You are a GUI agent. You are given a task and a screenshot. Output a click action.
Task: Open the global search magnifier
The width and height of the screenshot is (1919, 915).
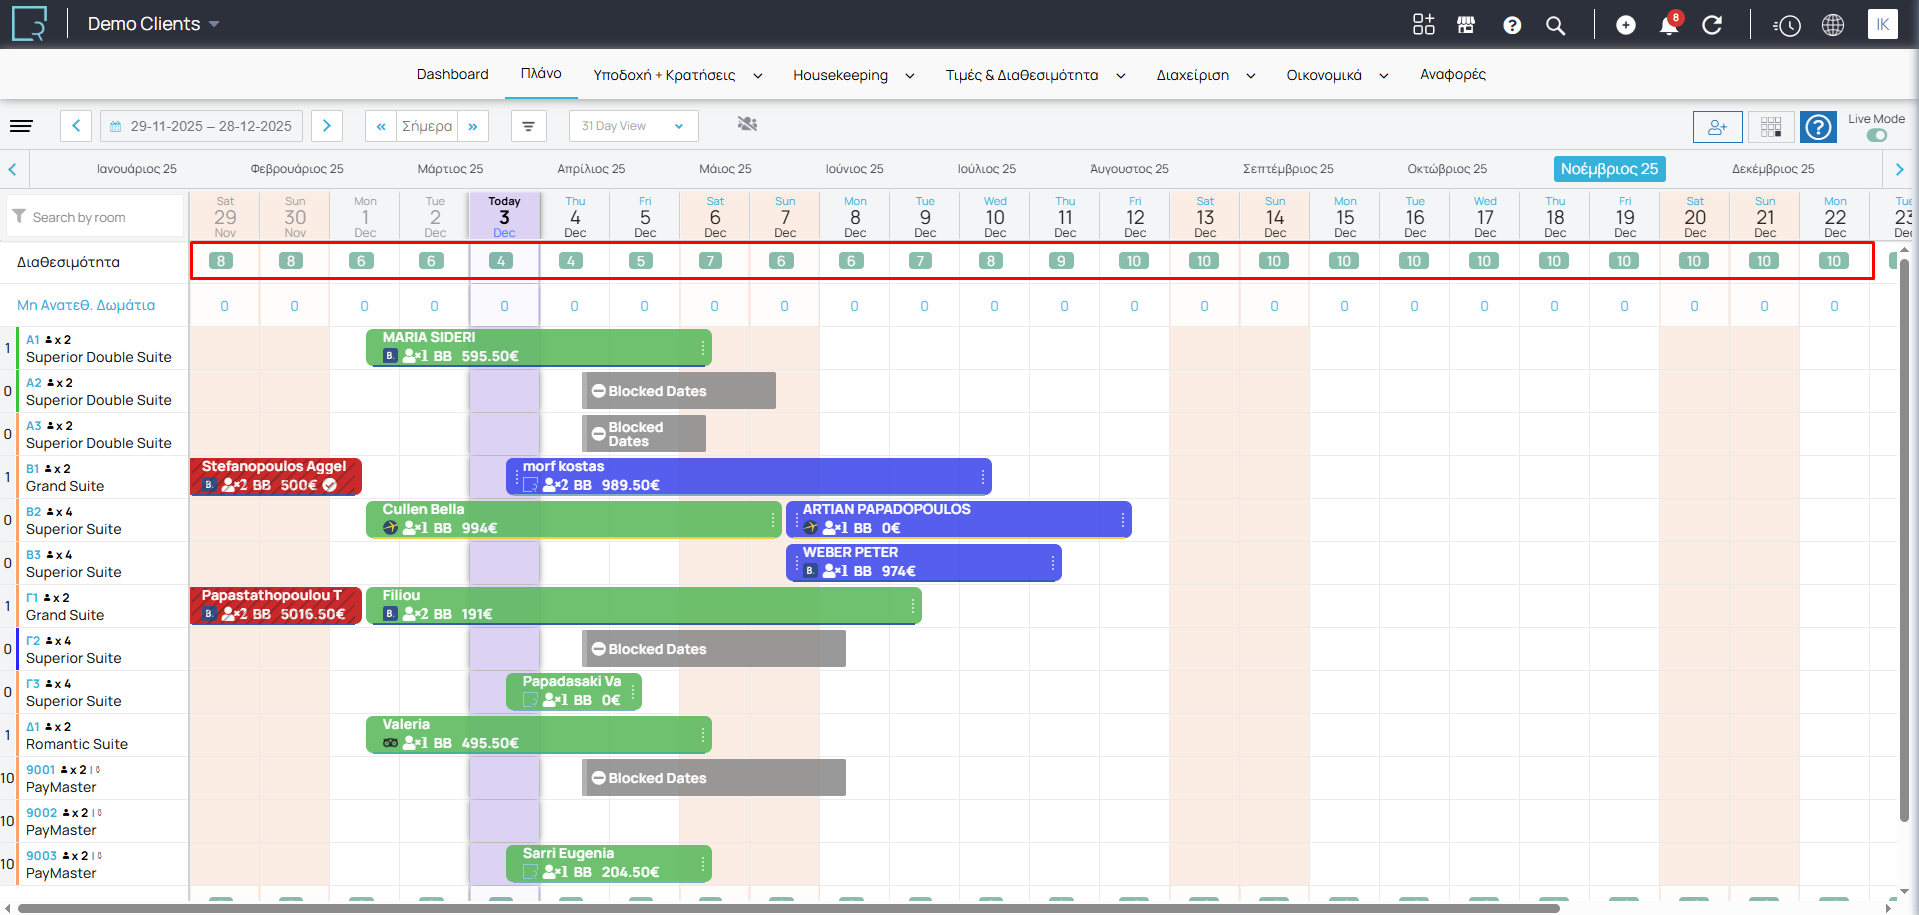click(x=1555, y=25)
